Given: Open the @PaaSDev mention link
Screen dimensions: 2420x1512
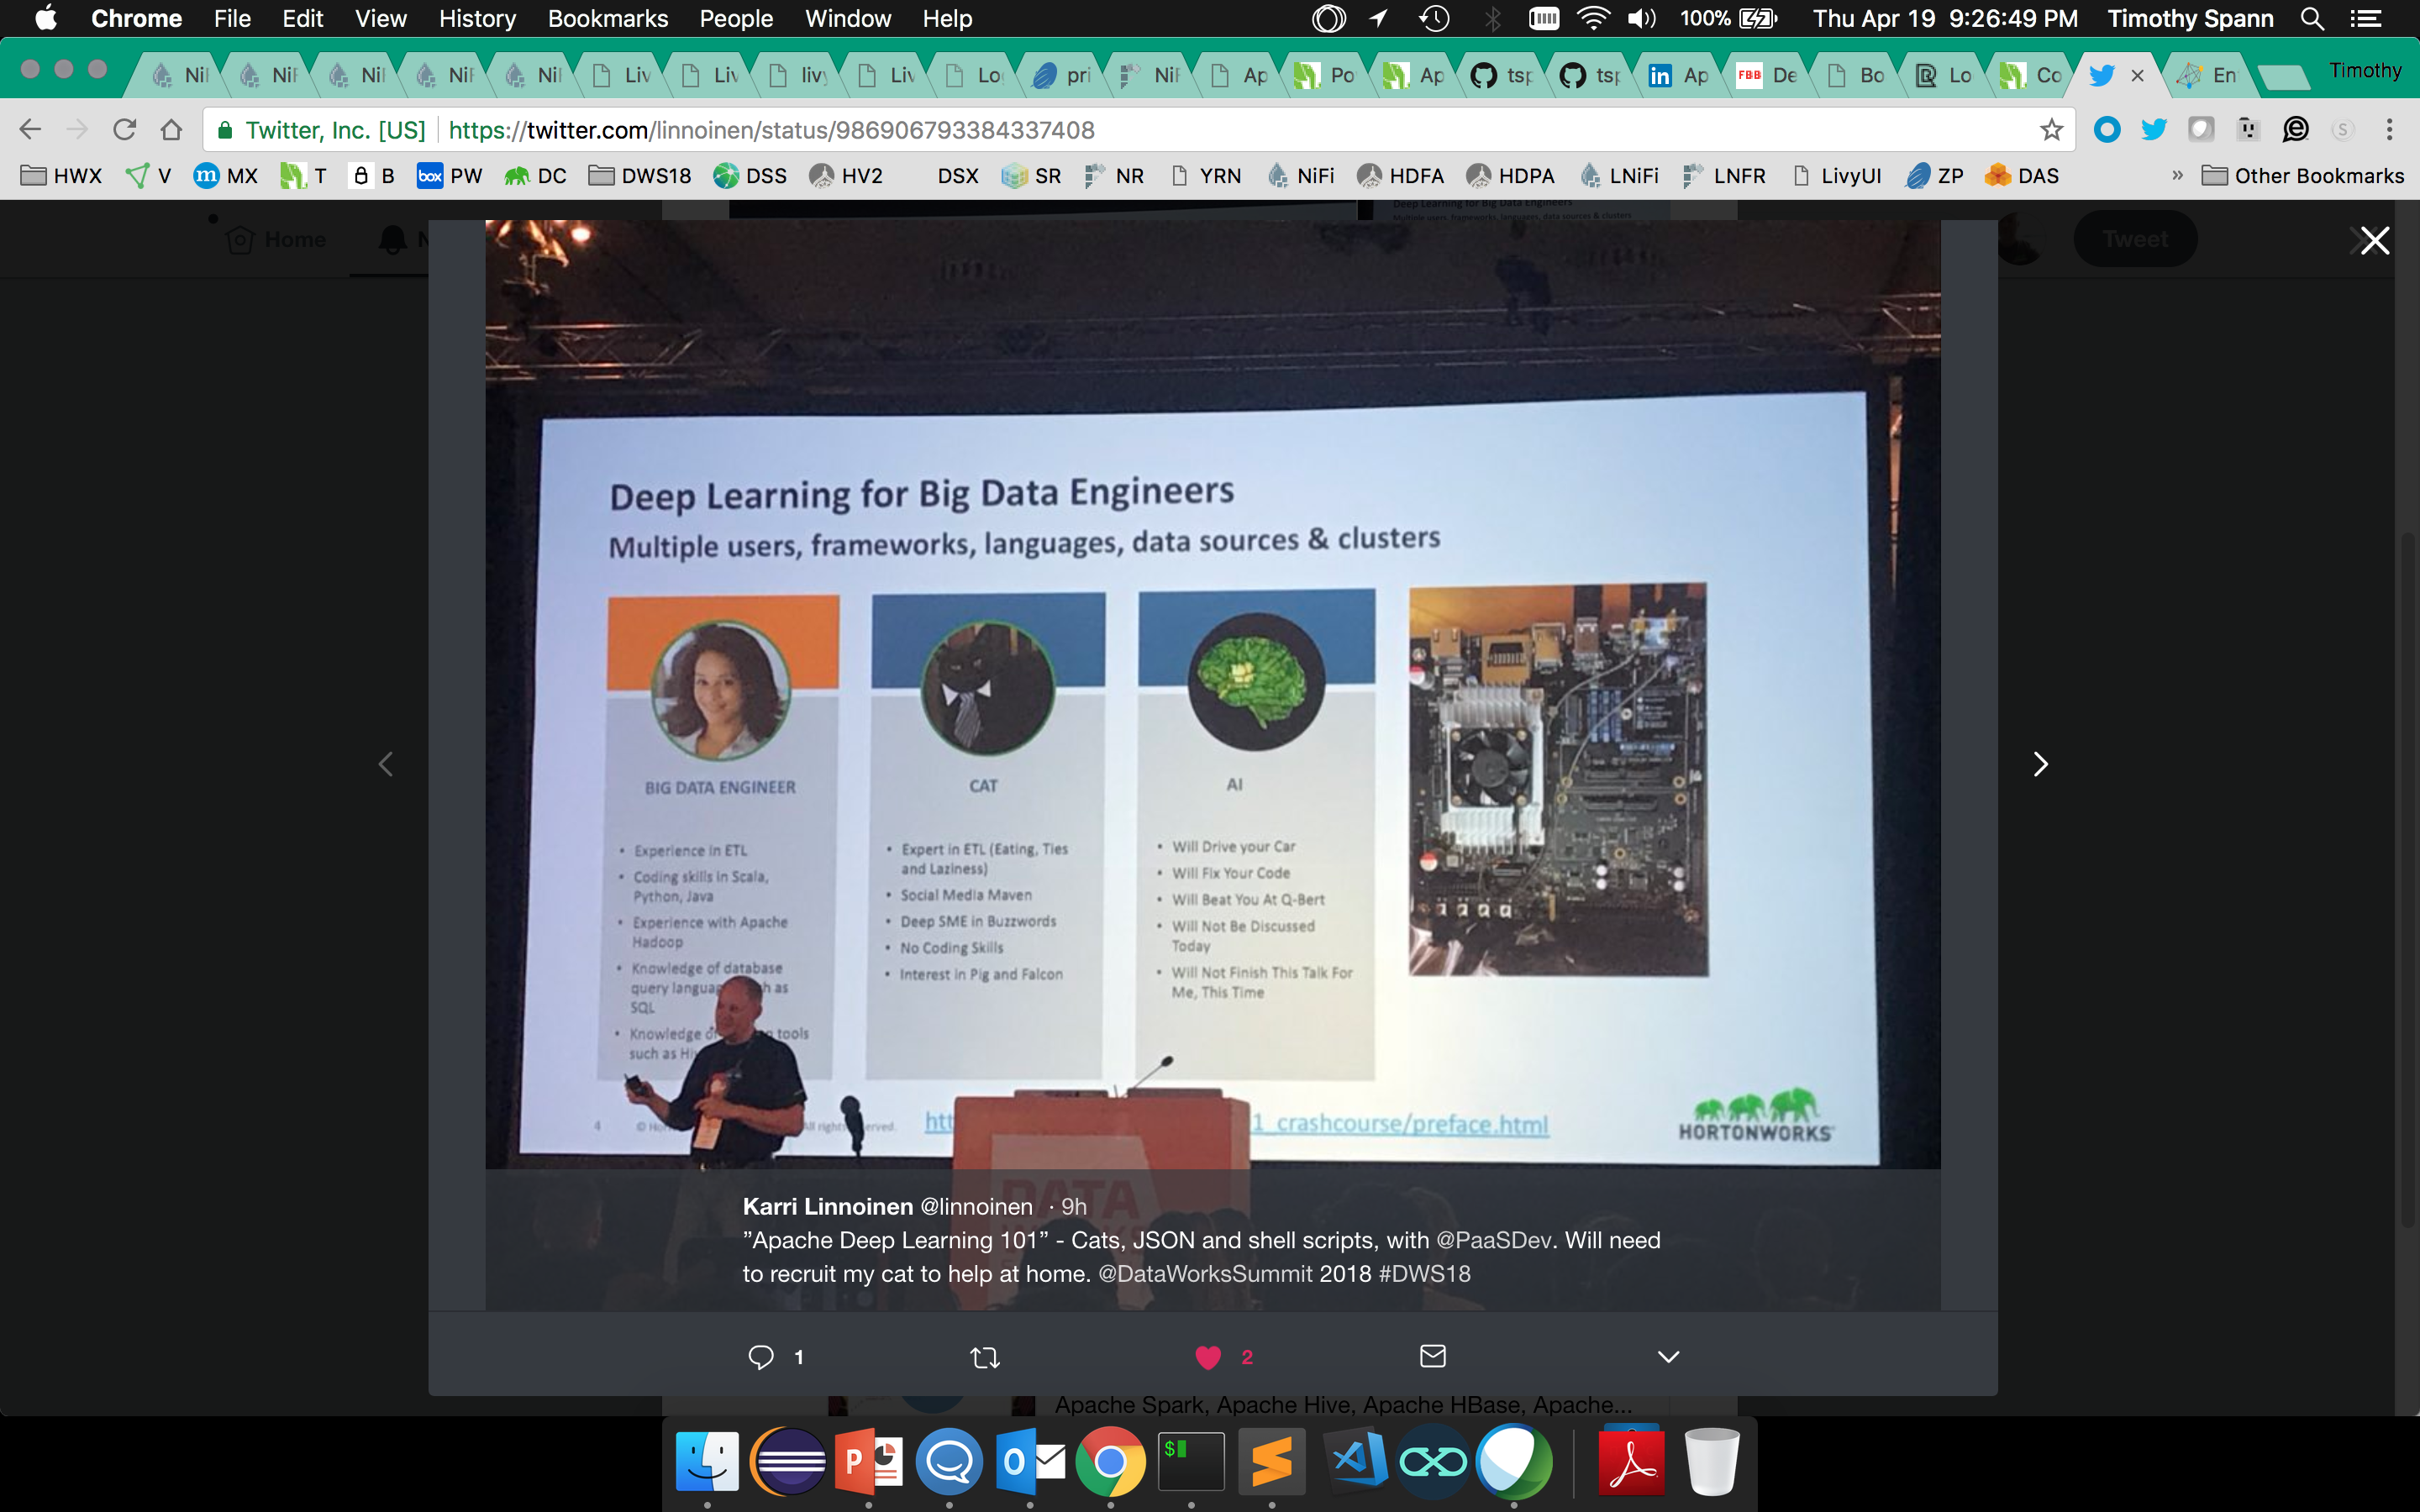Looking at the screenshot, I should (1494, 1240).
